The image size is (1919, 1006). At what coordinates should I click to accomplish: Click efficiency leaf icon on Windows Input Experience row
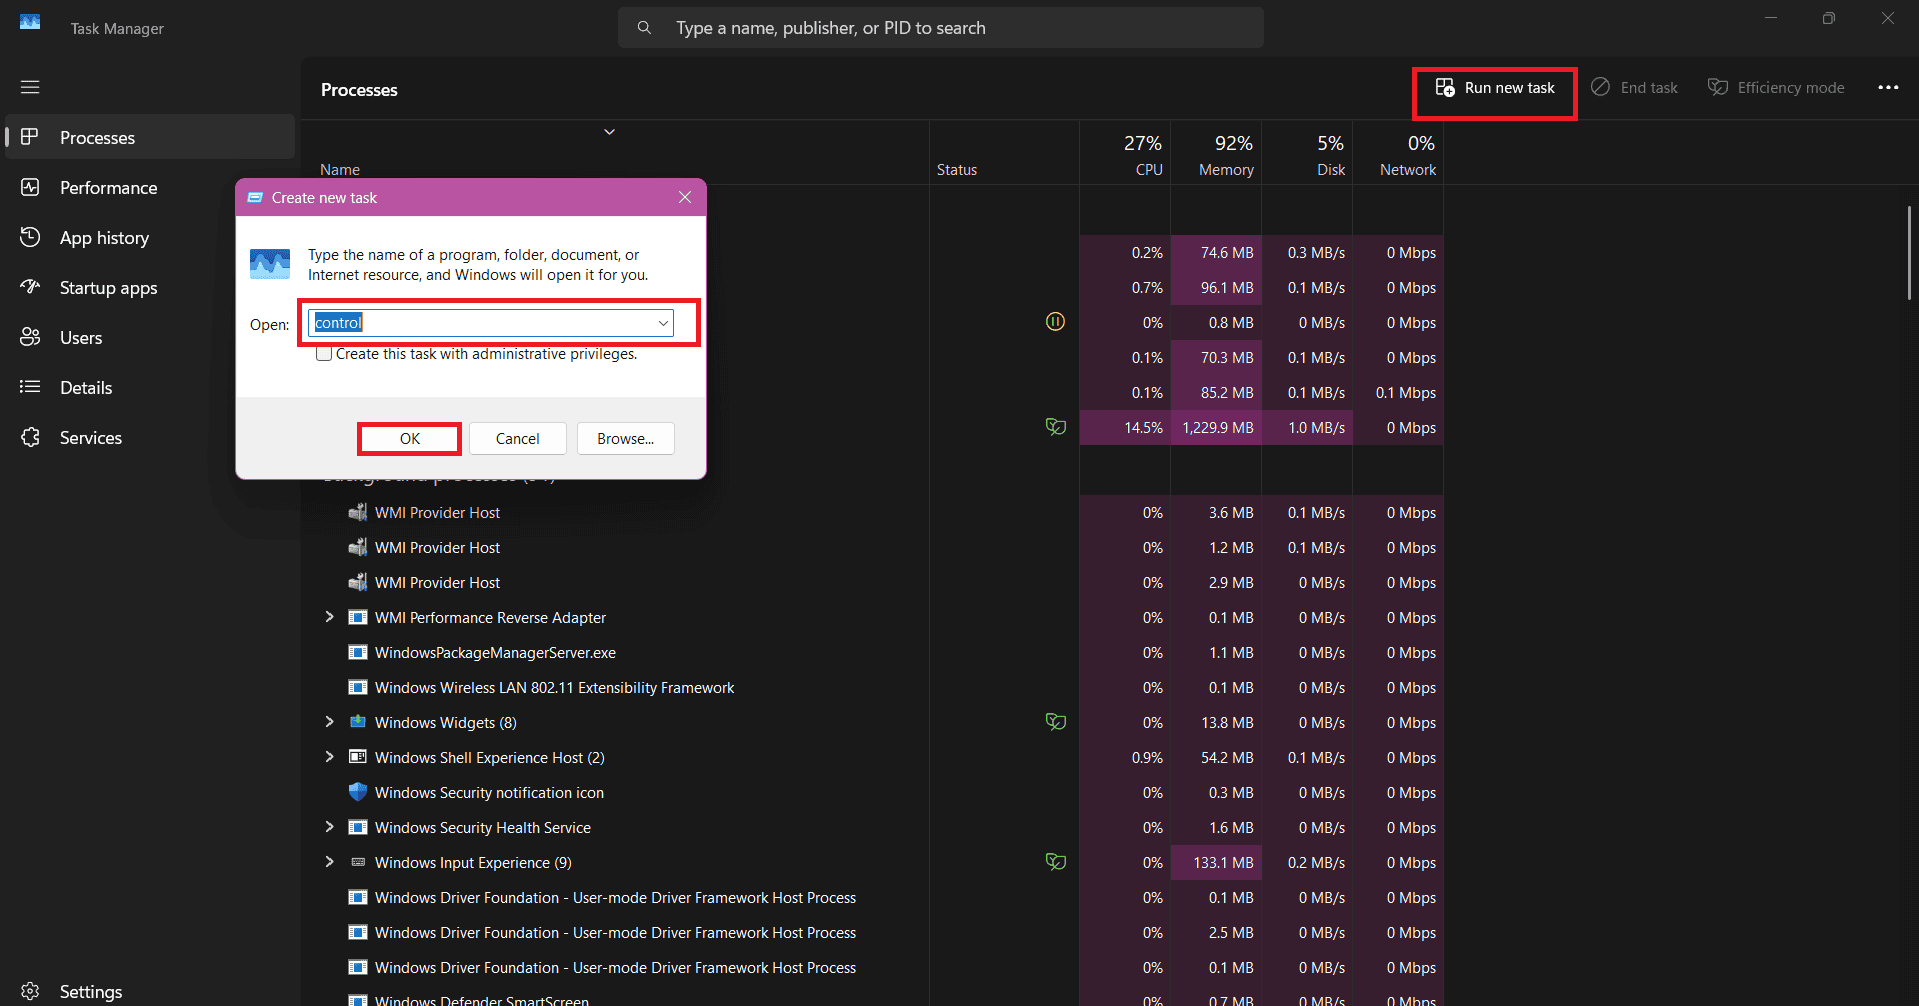click(1055, 862)
